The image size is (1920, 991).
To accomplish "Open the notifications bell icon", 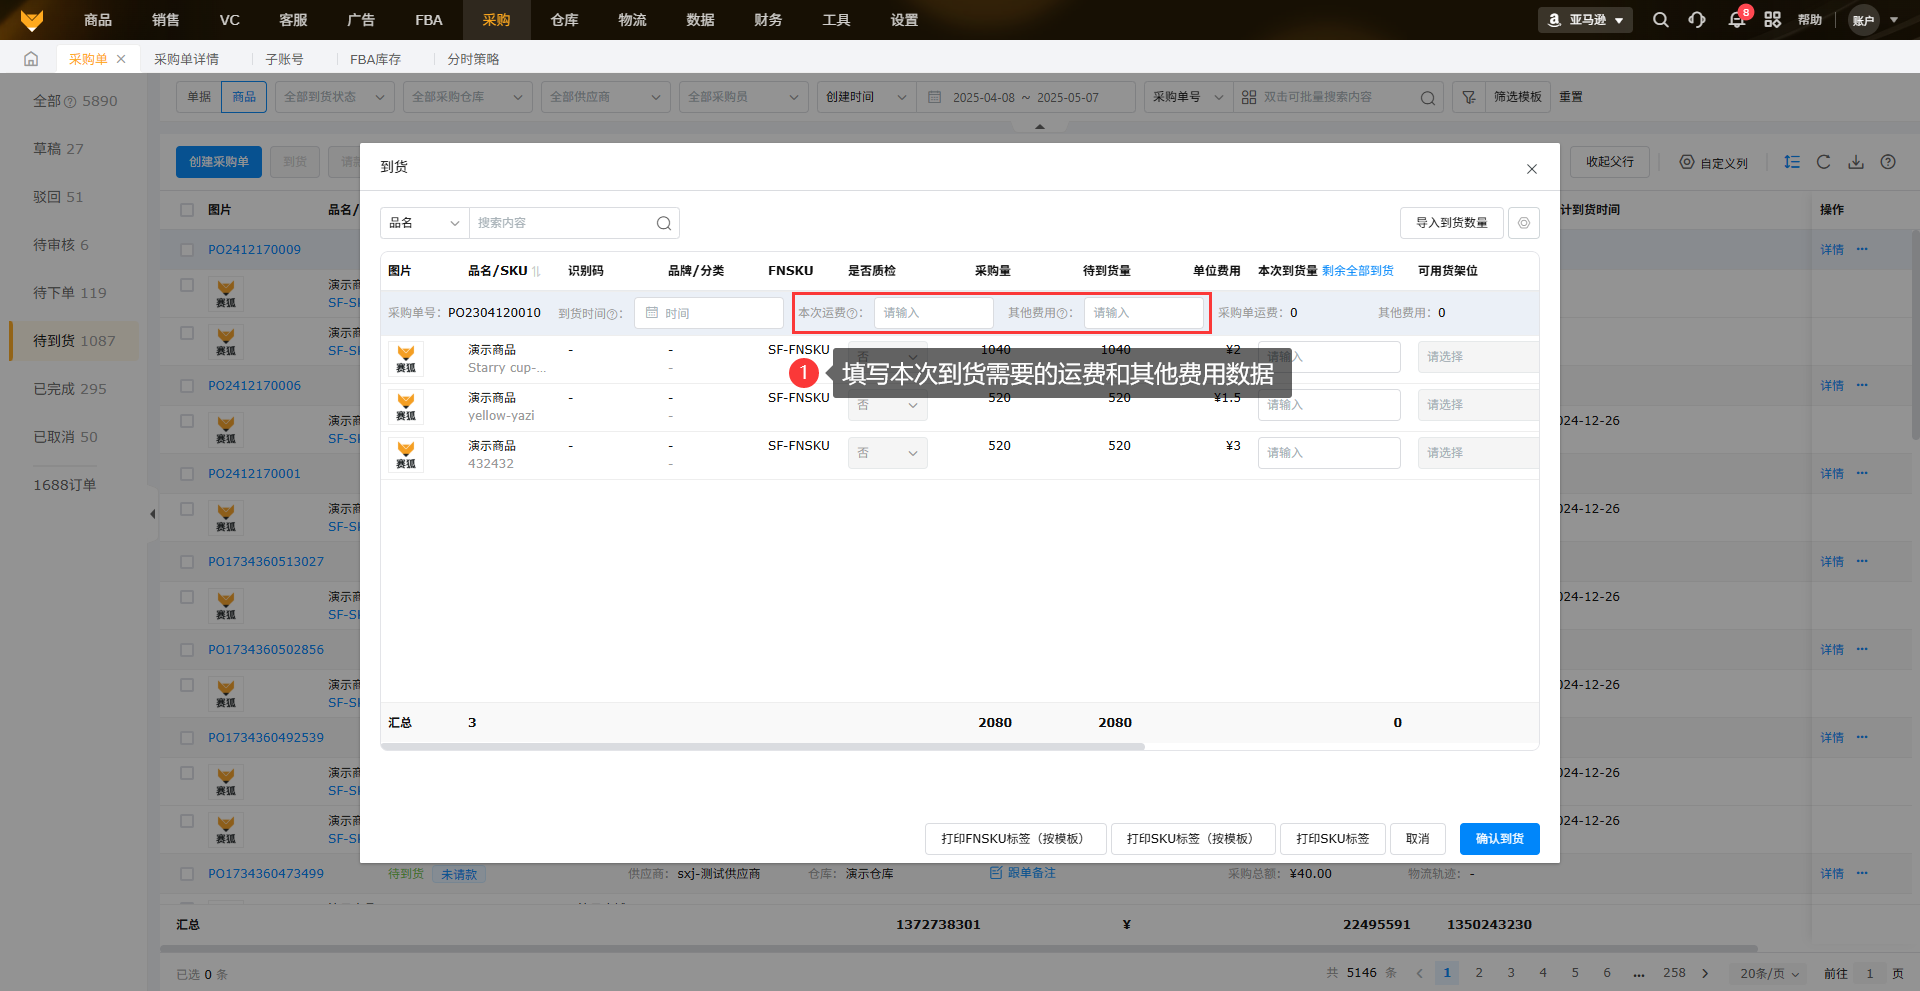I will click(x=1736, y=20).
